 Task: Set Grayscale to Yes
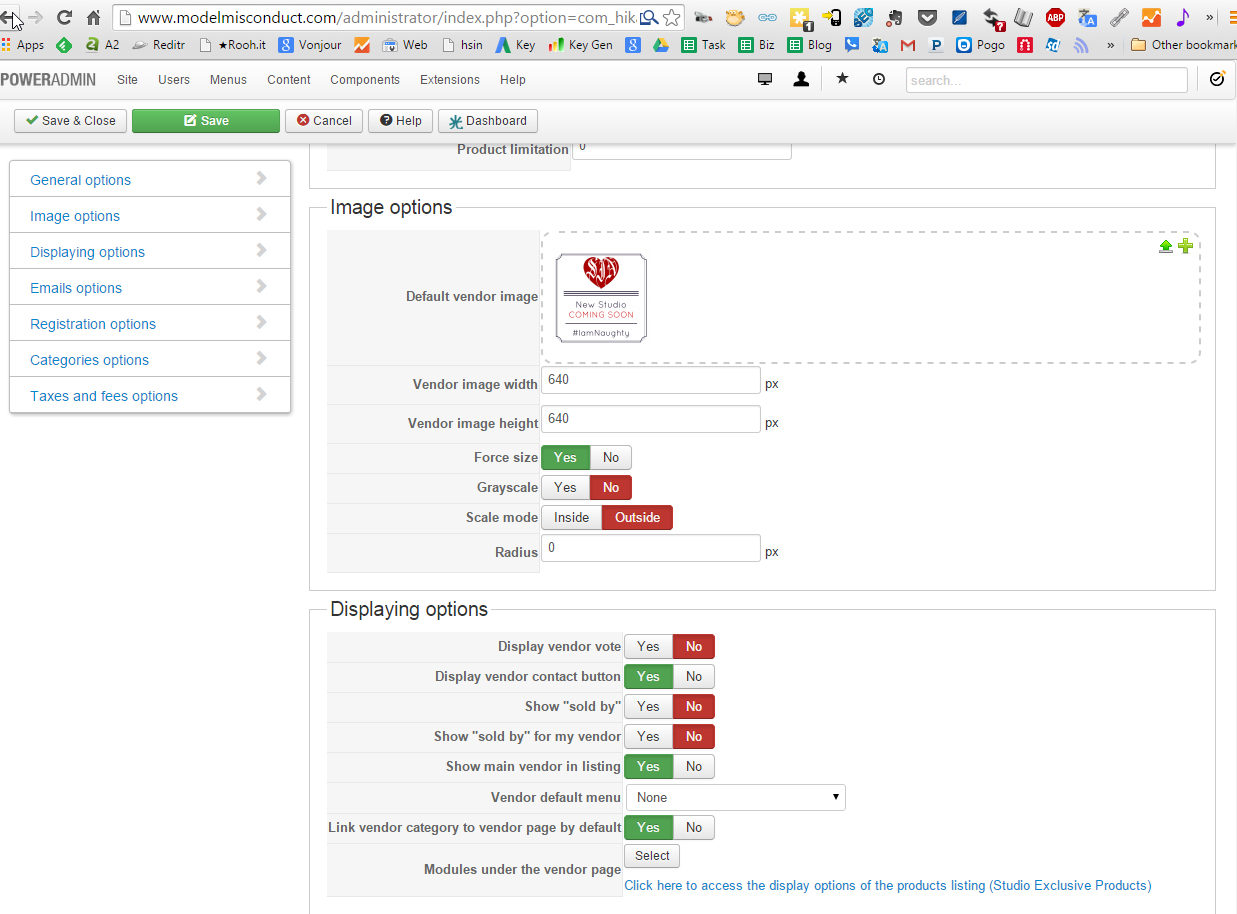tap(565, 487)
